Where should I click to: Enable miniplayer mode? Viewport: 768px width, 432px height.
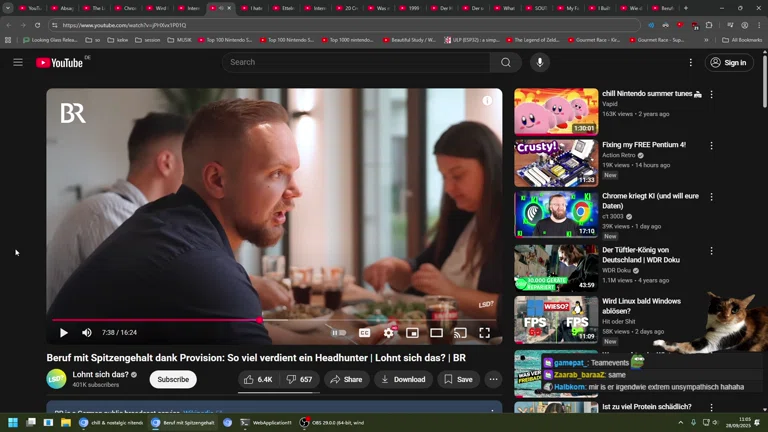tap(412, 333)
